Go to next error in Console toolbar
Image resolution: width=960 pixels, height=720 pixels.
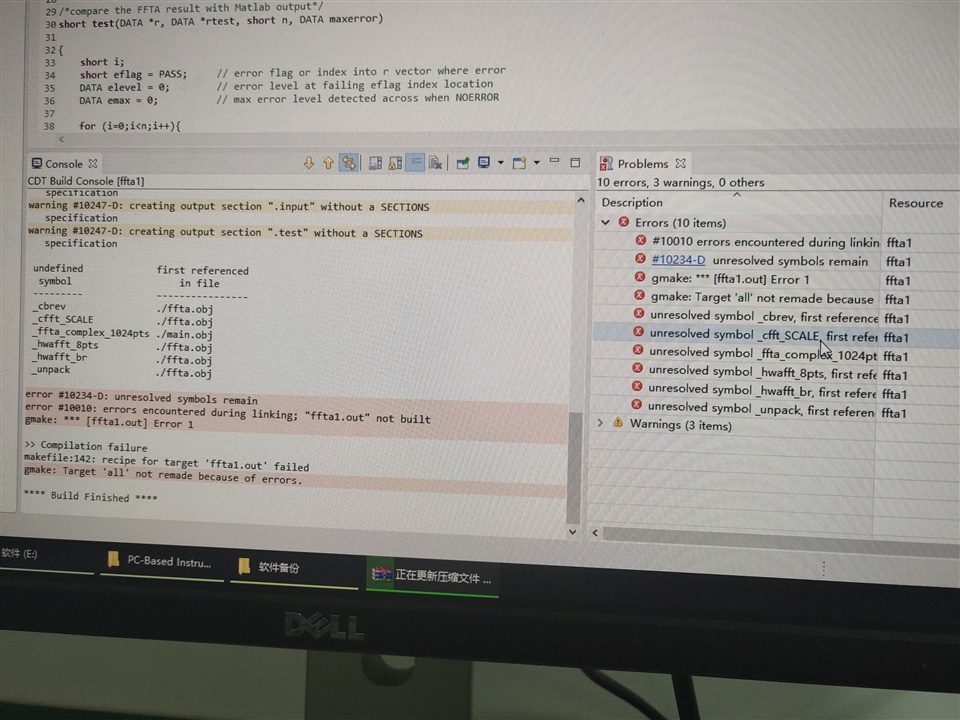coord(309,163)
